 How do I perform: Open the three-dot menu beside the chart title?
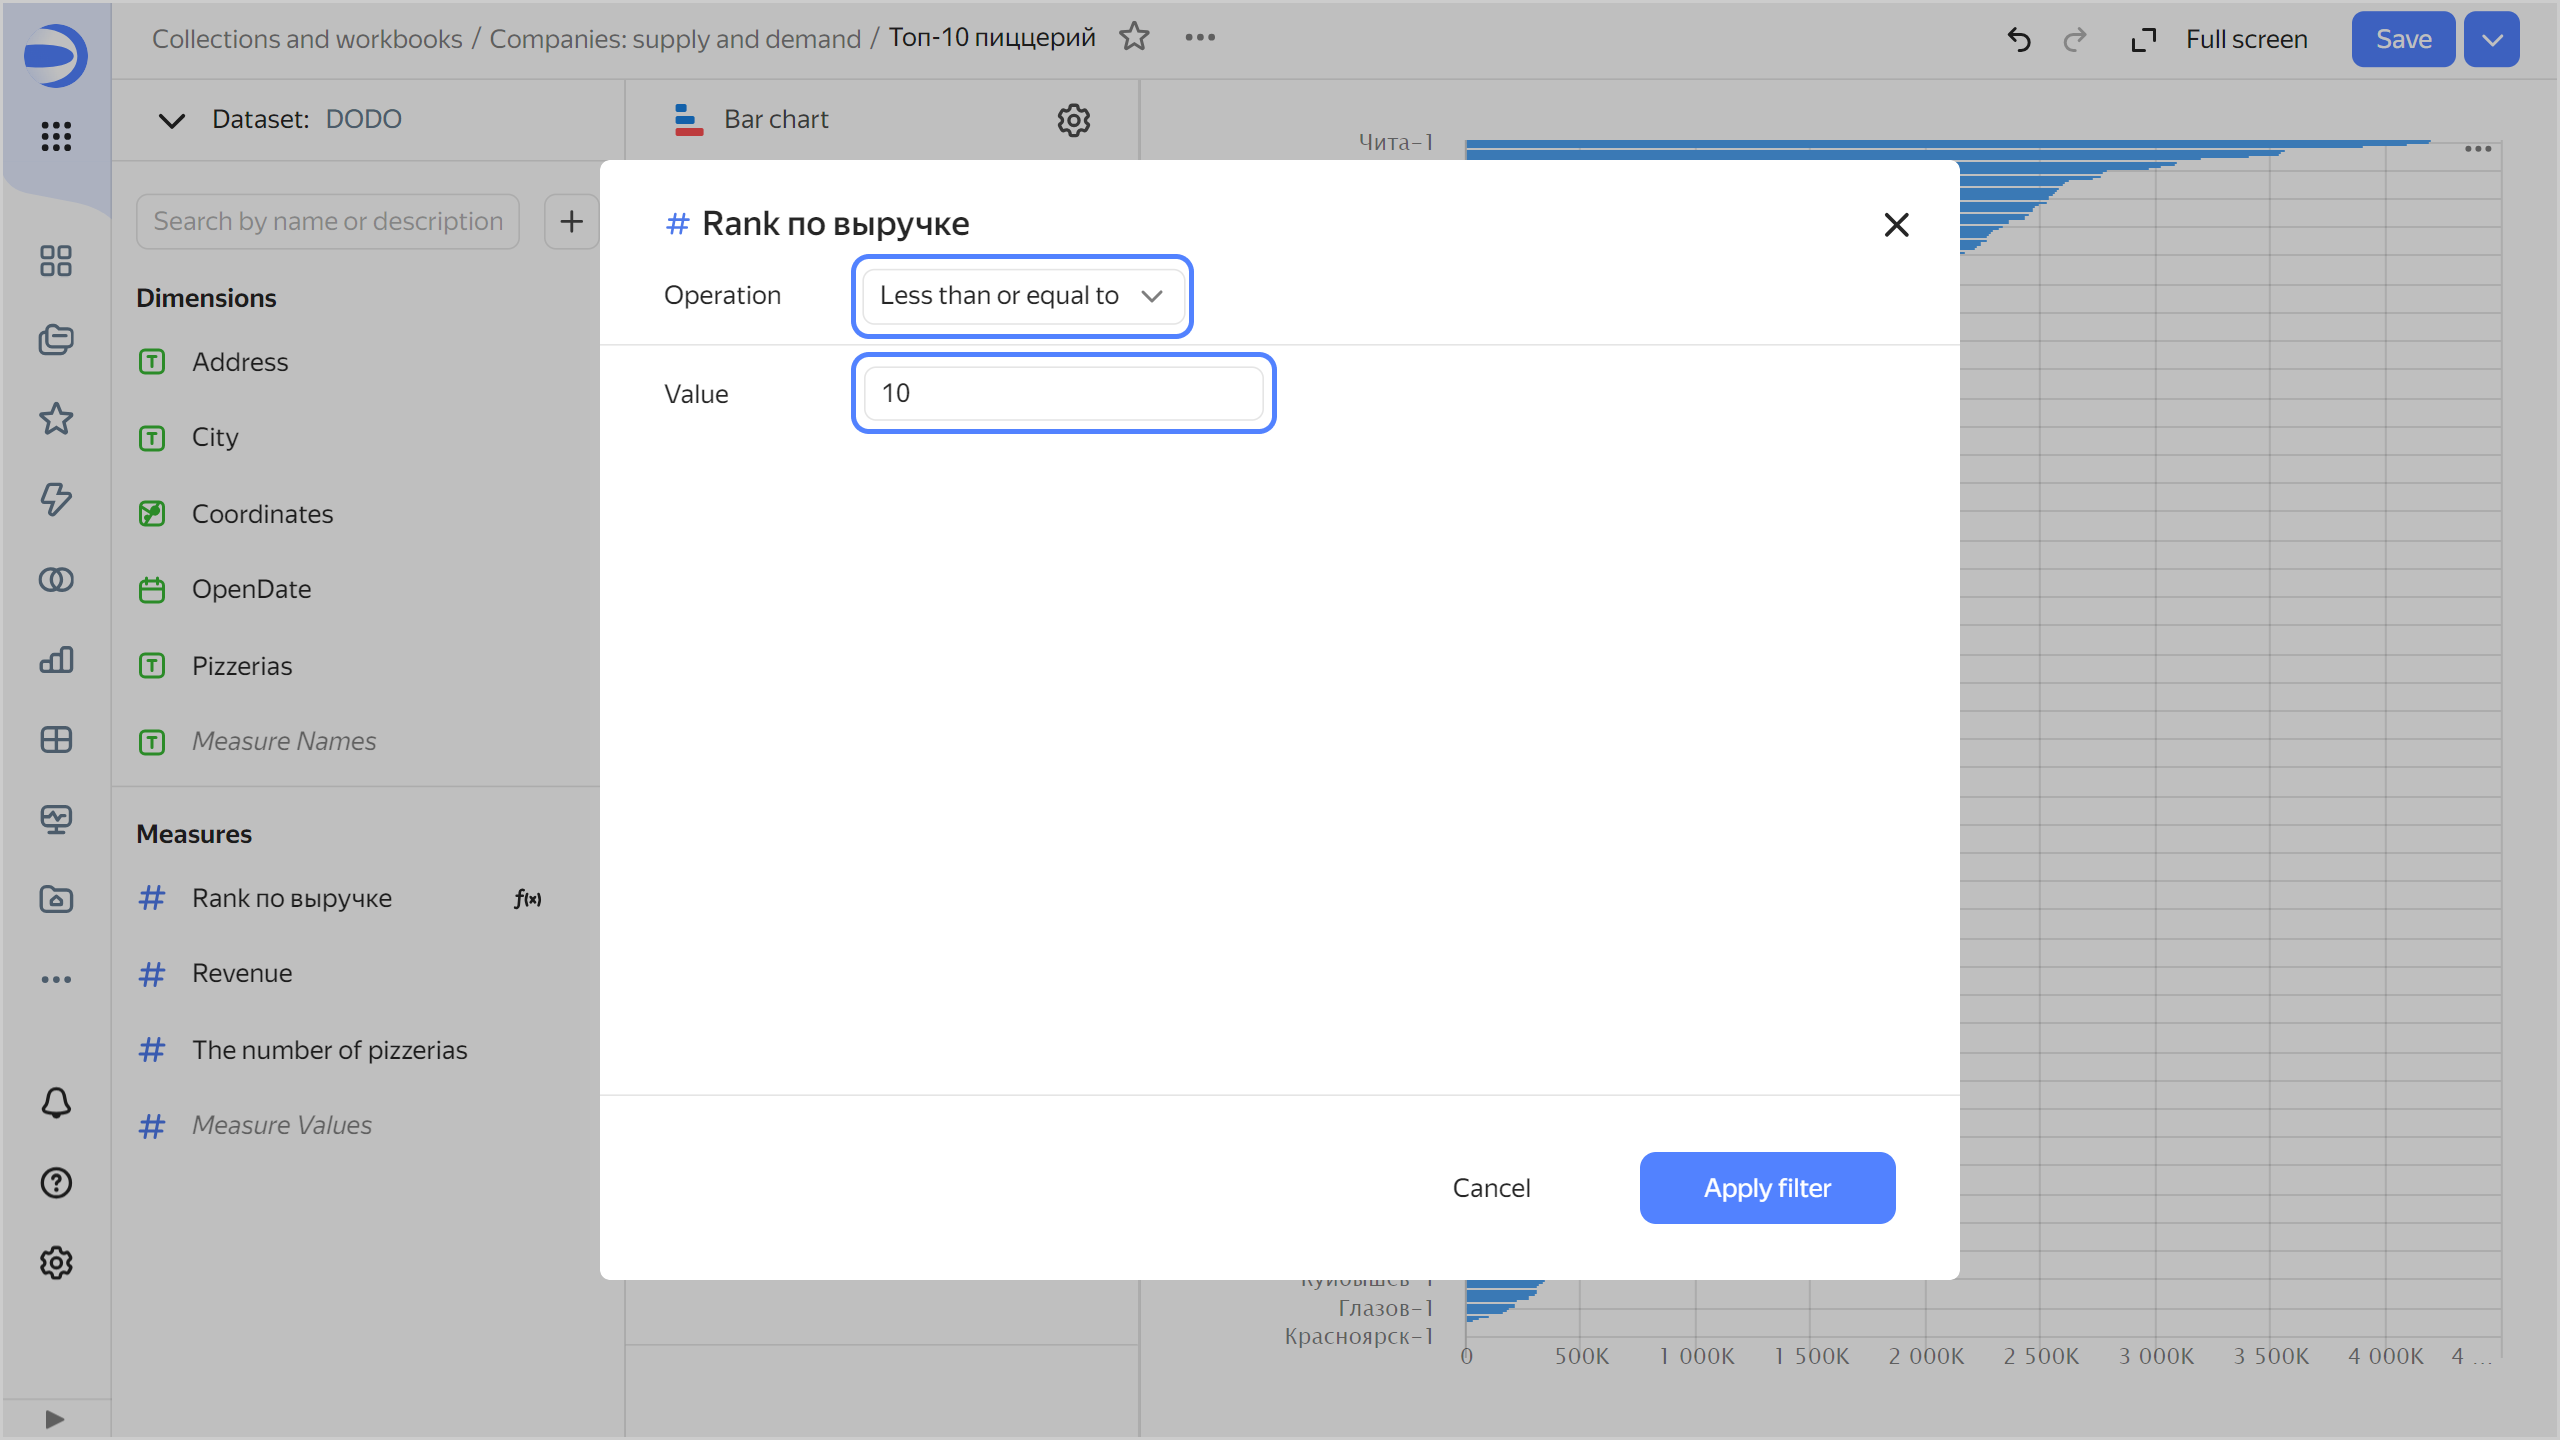coord(1200,37)
